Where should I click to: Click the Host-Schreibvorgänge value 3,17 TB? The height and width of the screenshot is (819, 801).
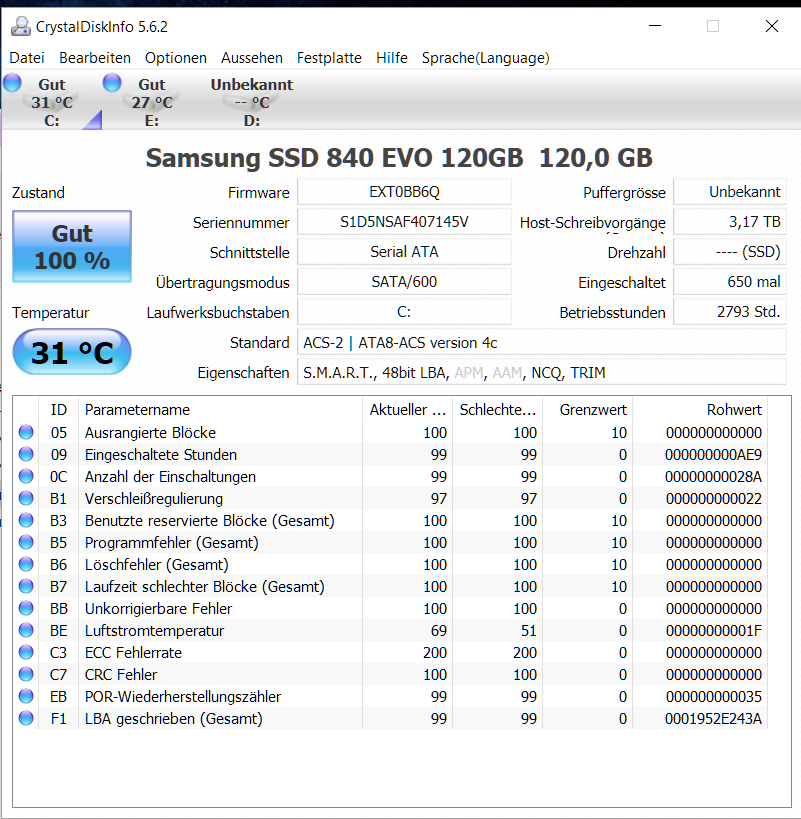[730, 222]
